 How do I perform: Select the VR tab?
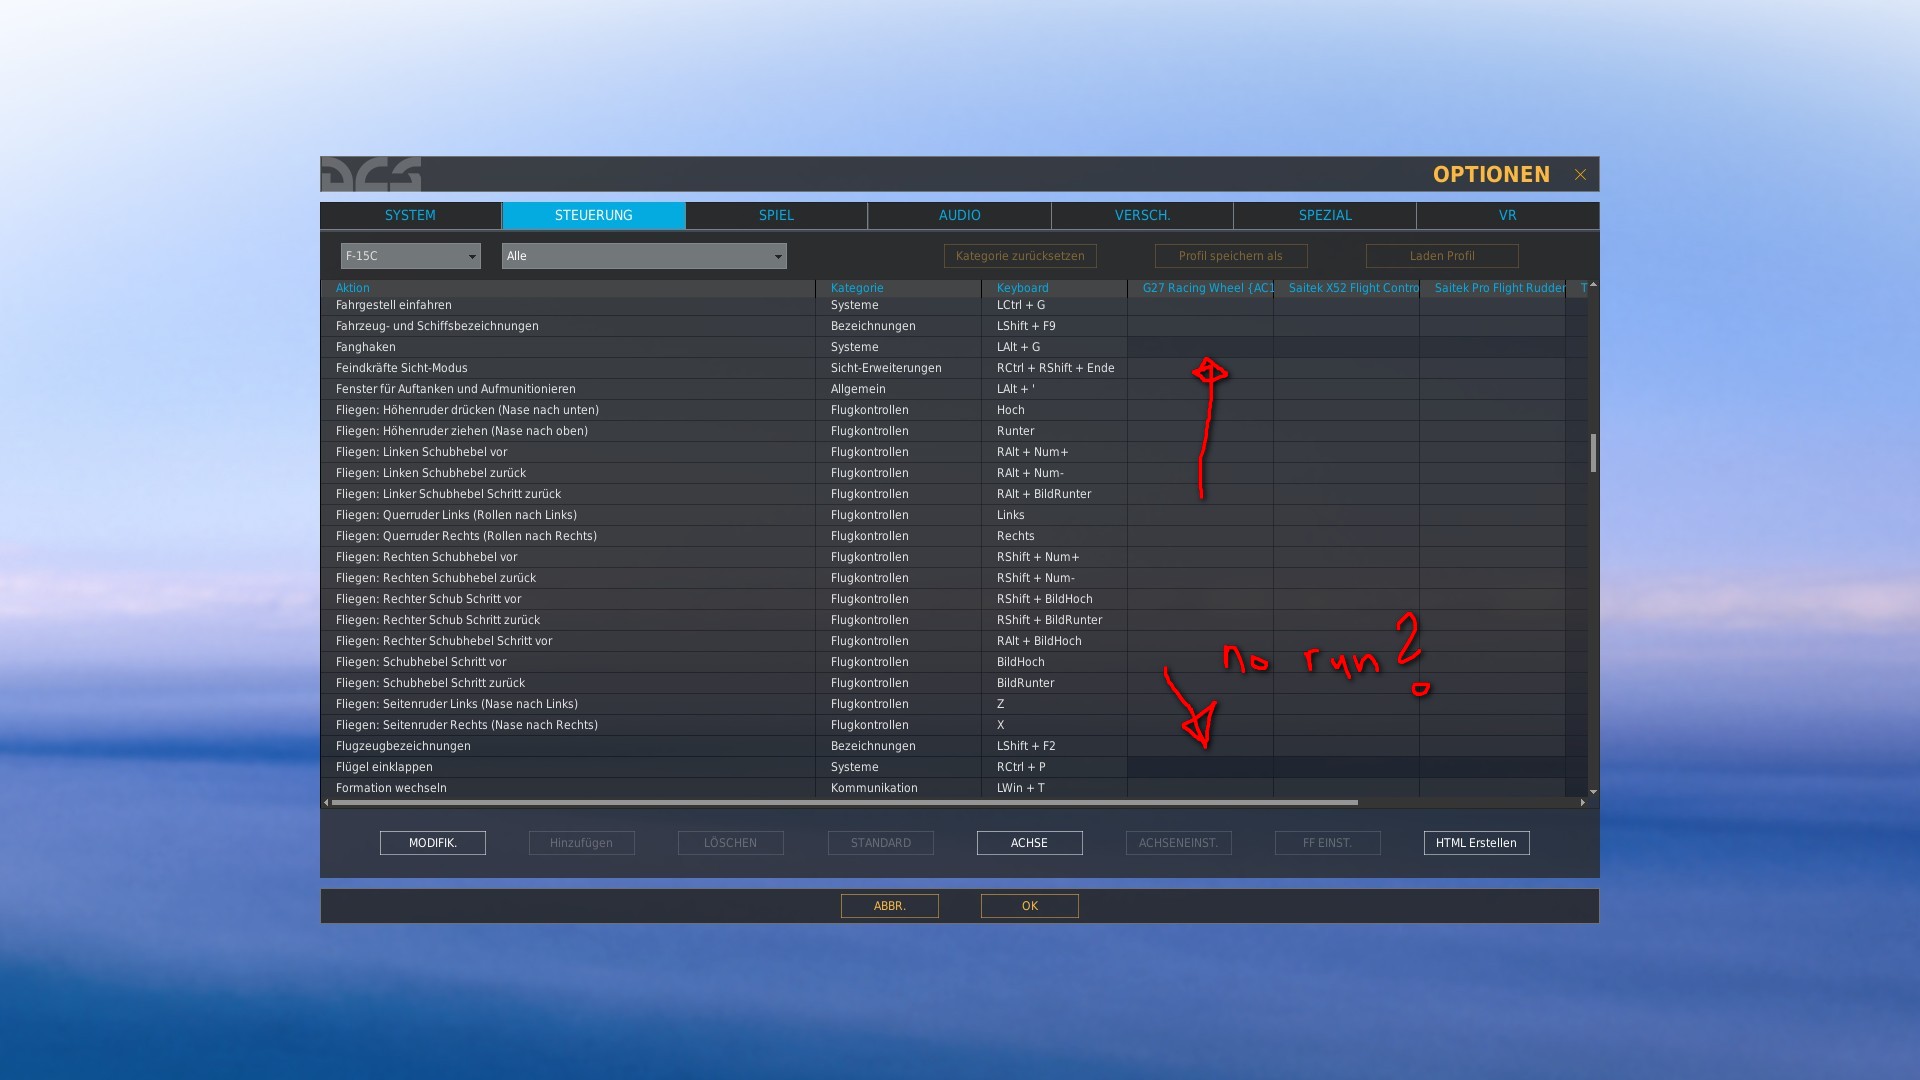pos(1507,215)
